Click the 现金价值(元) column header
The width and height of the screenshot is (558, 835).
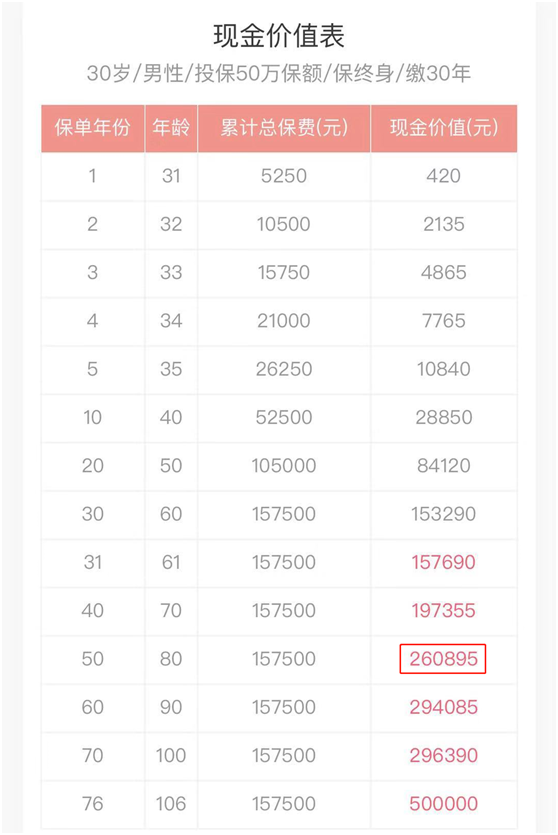tap(444, 128)
